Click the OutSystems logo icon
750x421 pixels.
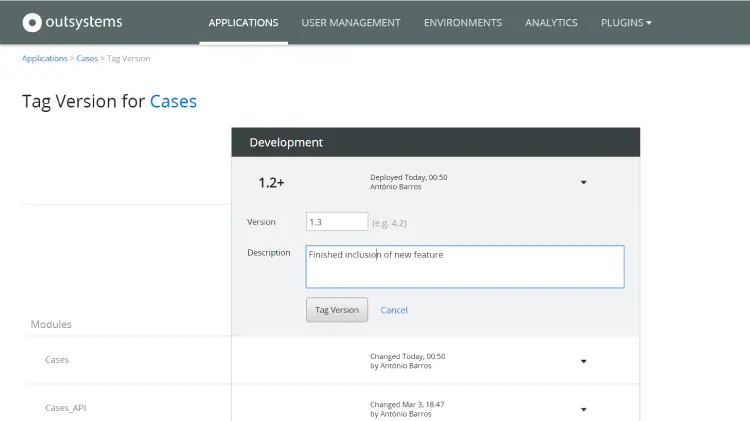[x=32, y=22]
